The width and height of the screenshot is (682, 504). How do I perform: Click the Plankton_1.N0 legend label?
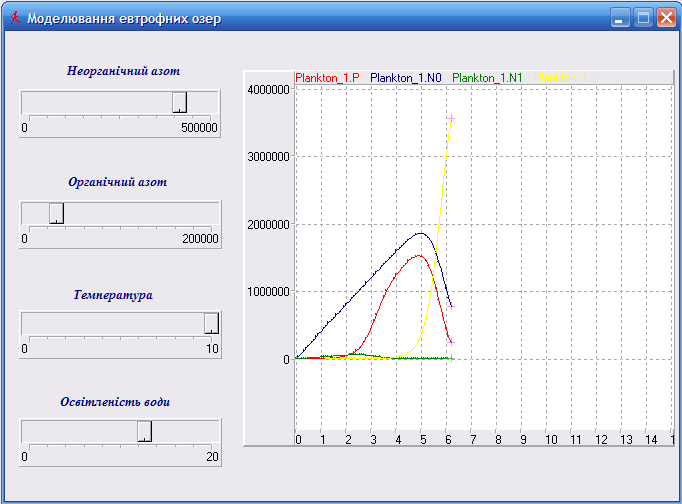click(x=406, y=78)
